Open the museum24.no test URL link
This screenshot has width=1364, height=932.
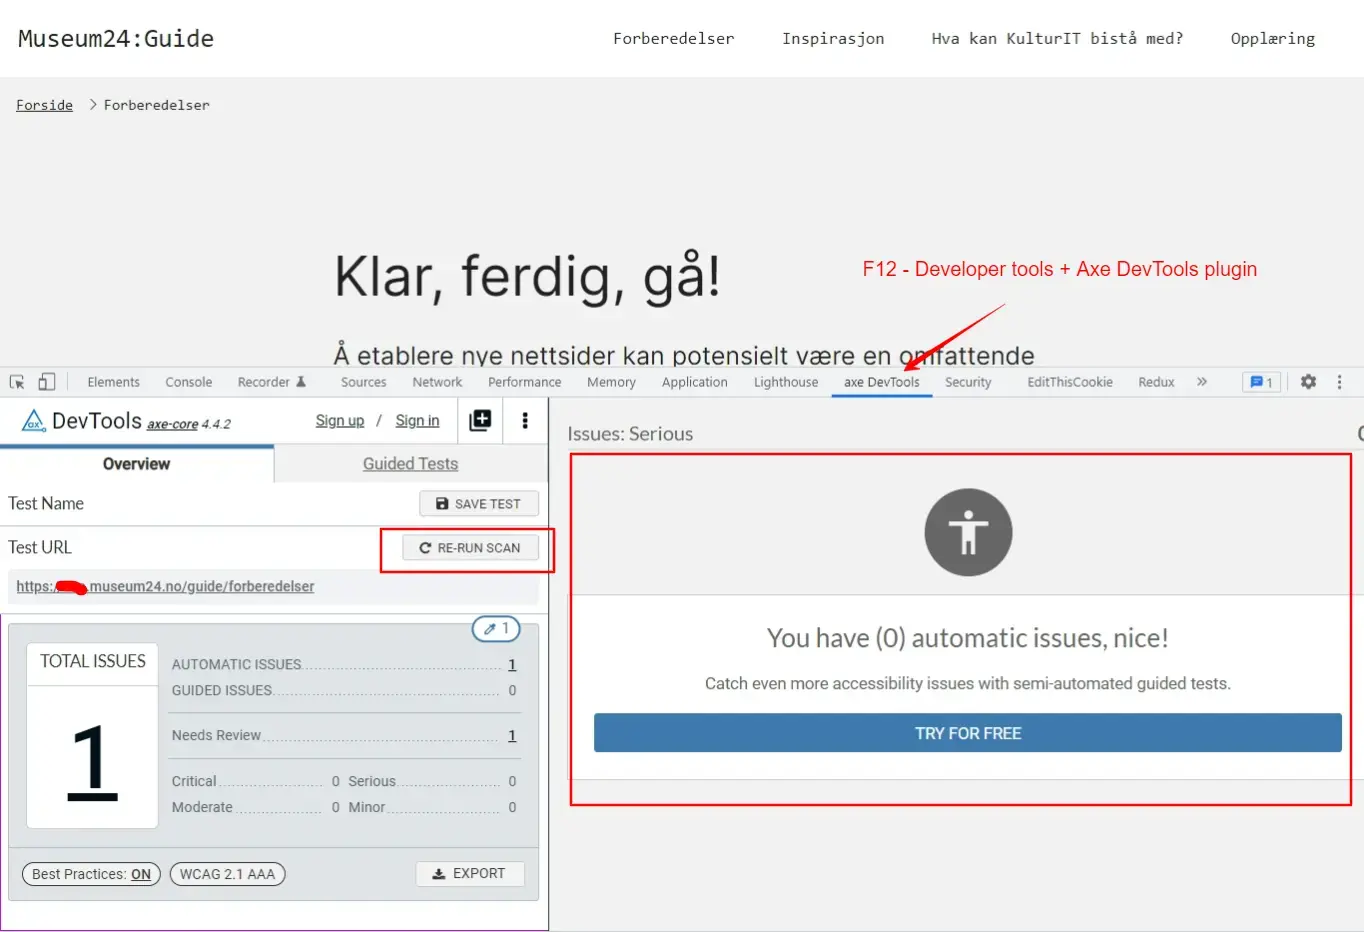(165, 587)
